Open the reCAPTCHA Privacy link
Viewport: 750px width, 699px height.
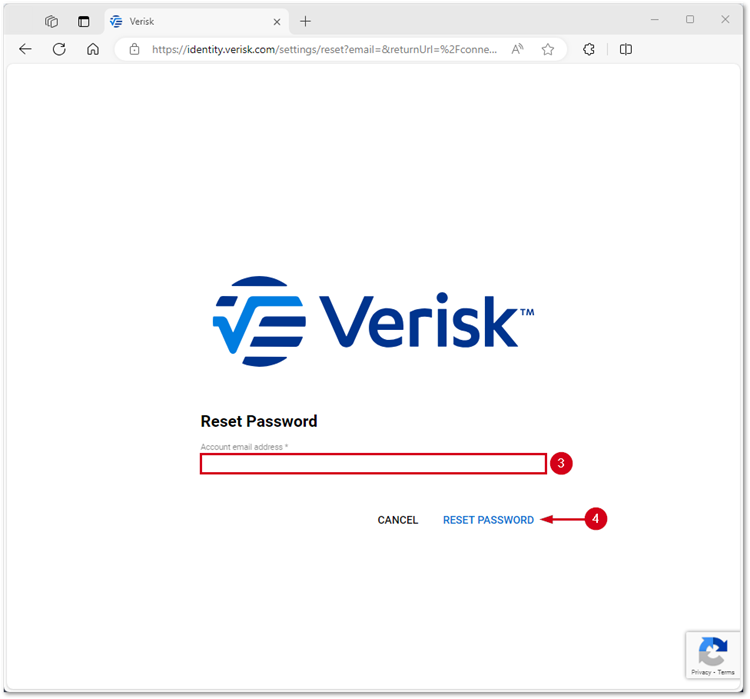point(701,672)
